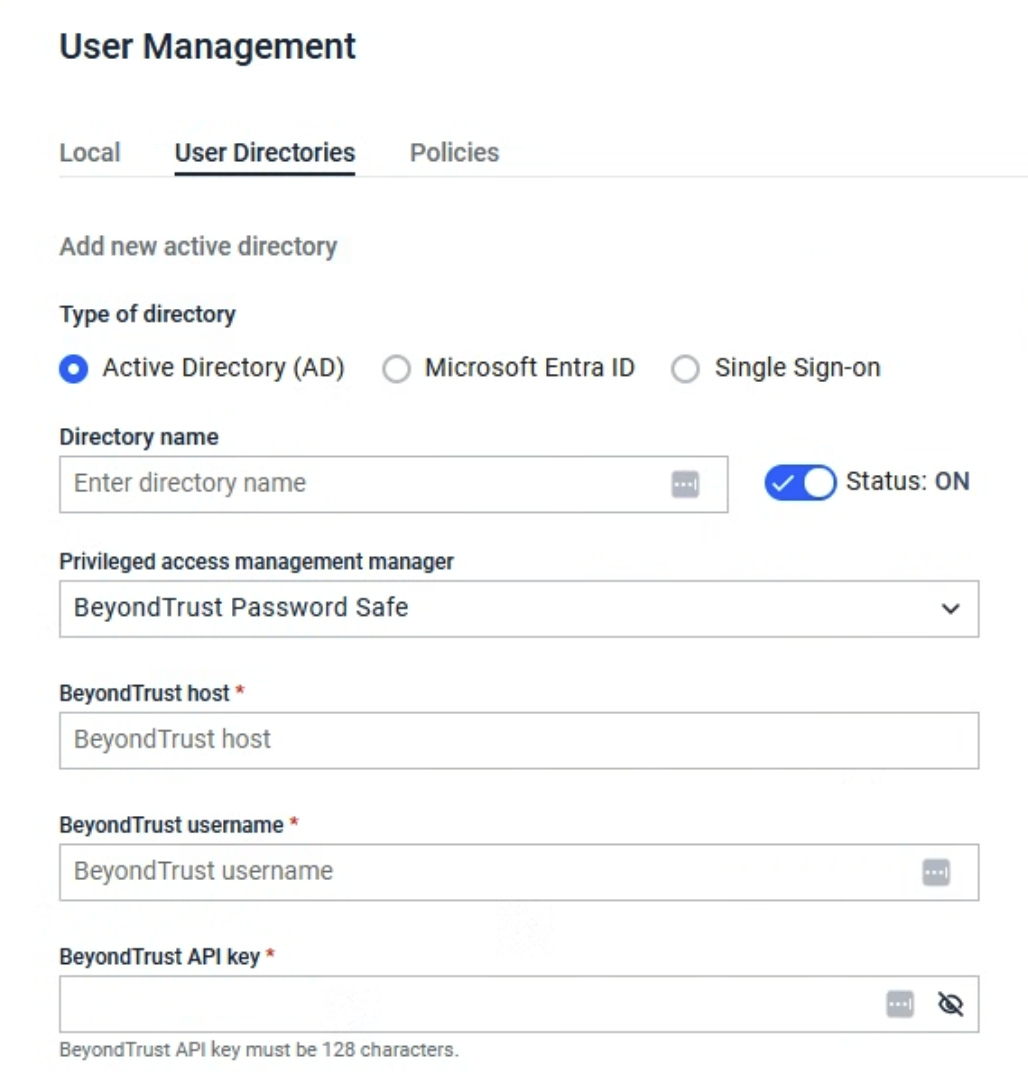Open the Privileged access management manager dropdown
This screenshot has height=1084, width=1028.
(519, 608)
